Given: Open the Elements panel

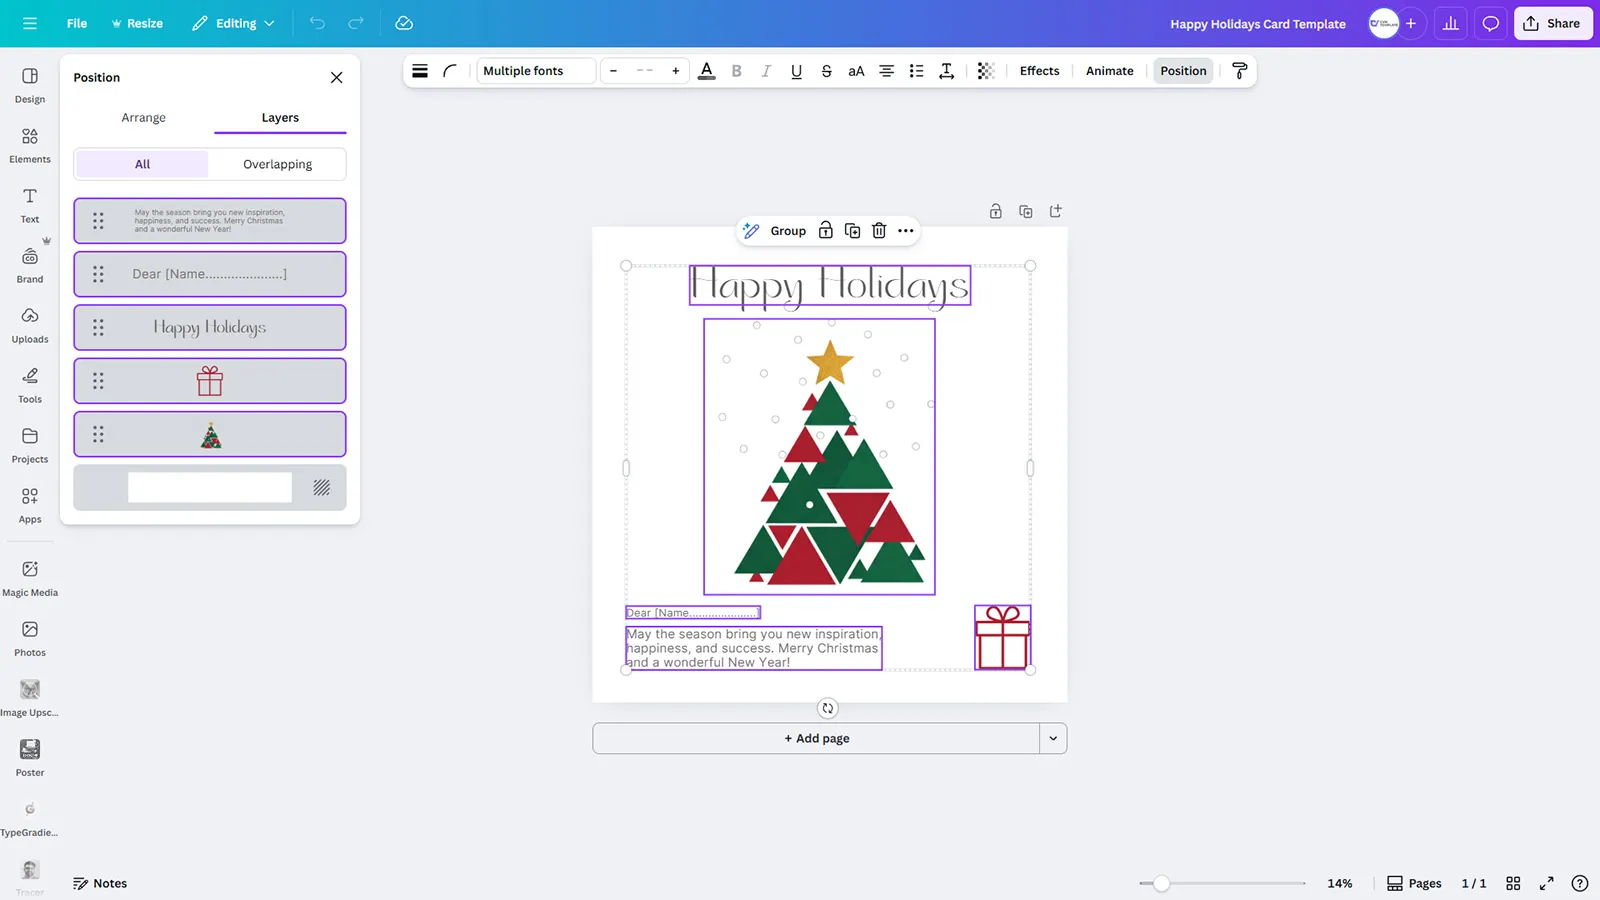Looking at the screenshot, I should click(29, 143).
